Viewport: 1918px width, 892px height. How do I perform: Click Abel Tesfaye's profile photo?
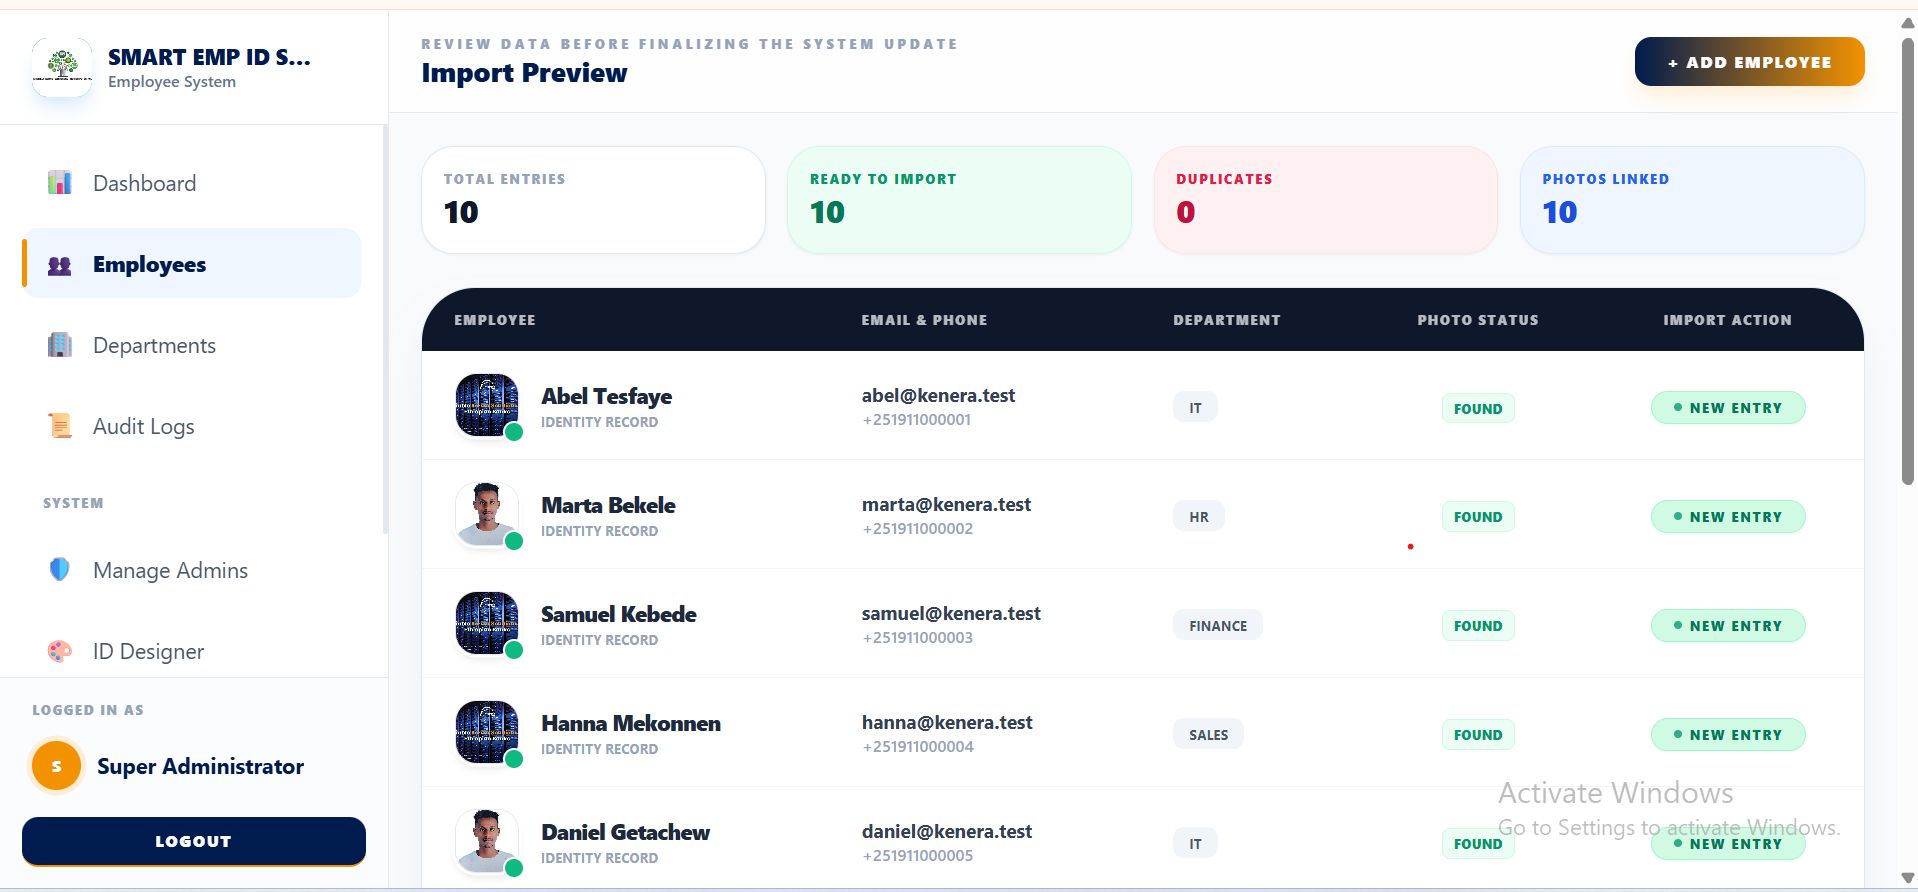click(x=487, y=405)
